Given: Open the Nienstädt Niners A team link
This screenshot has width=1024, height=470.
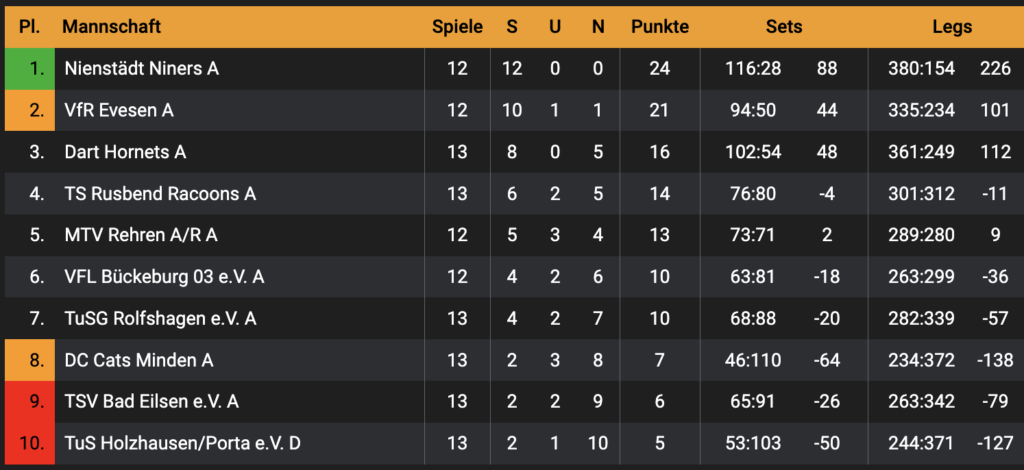Looking at the screenshot, I should click(141, 69).
